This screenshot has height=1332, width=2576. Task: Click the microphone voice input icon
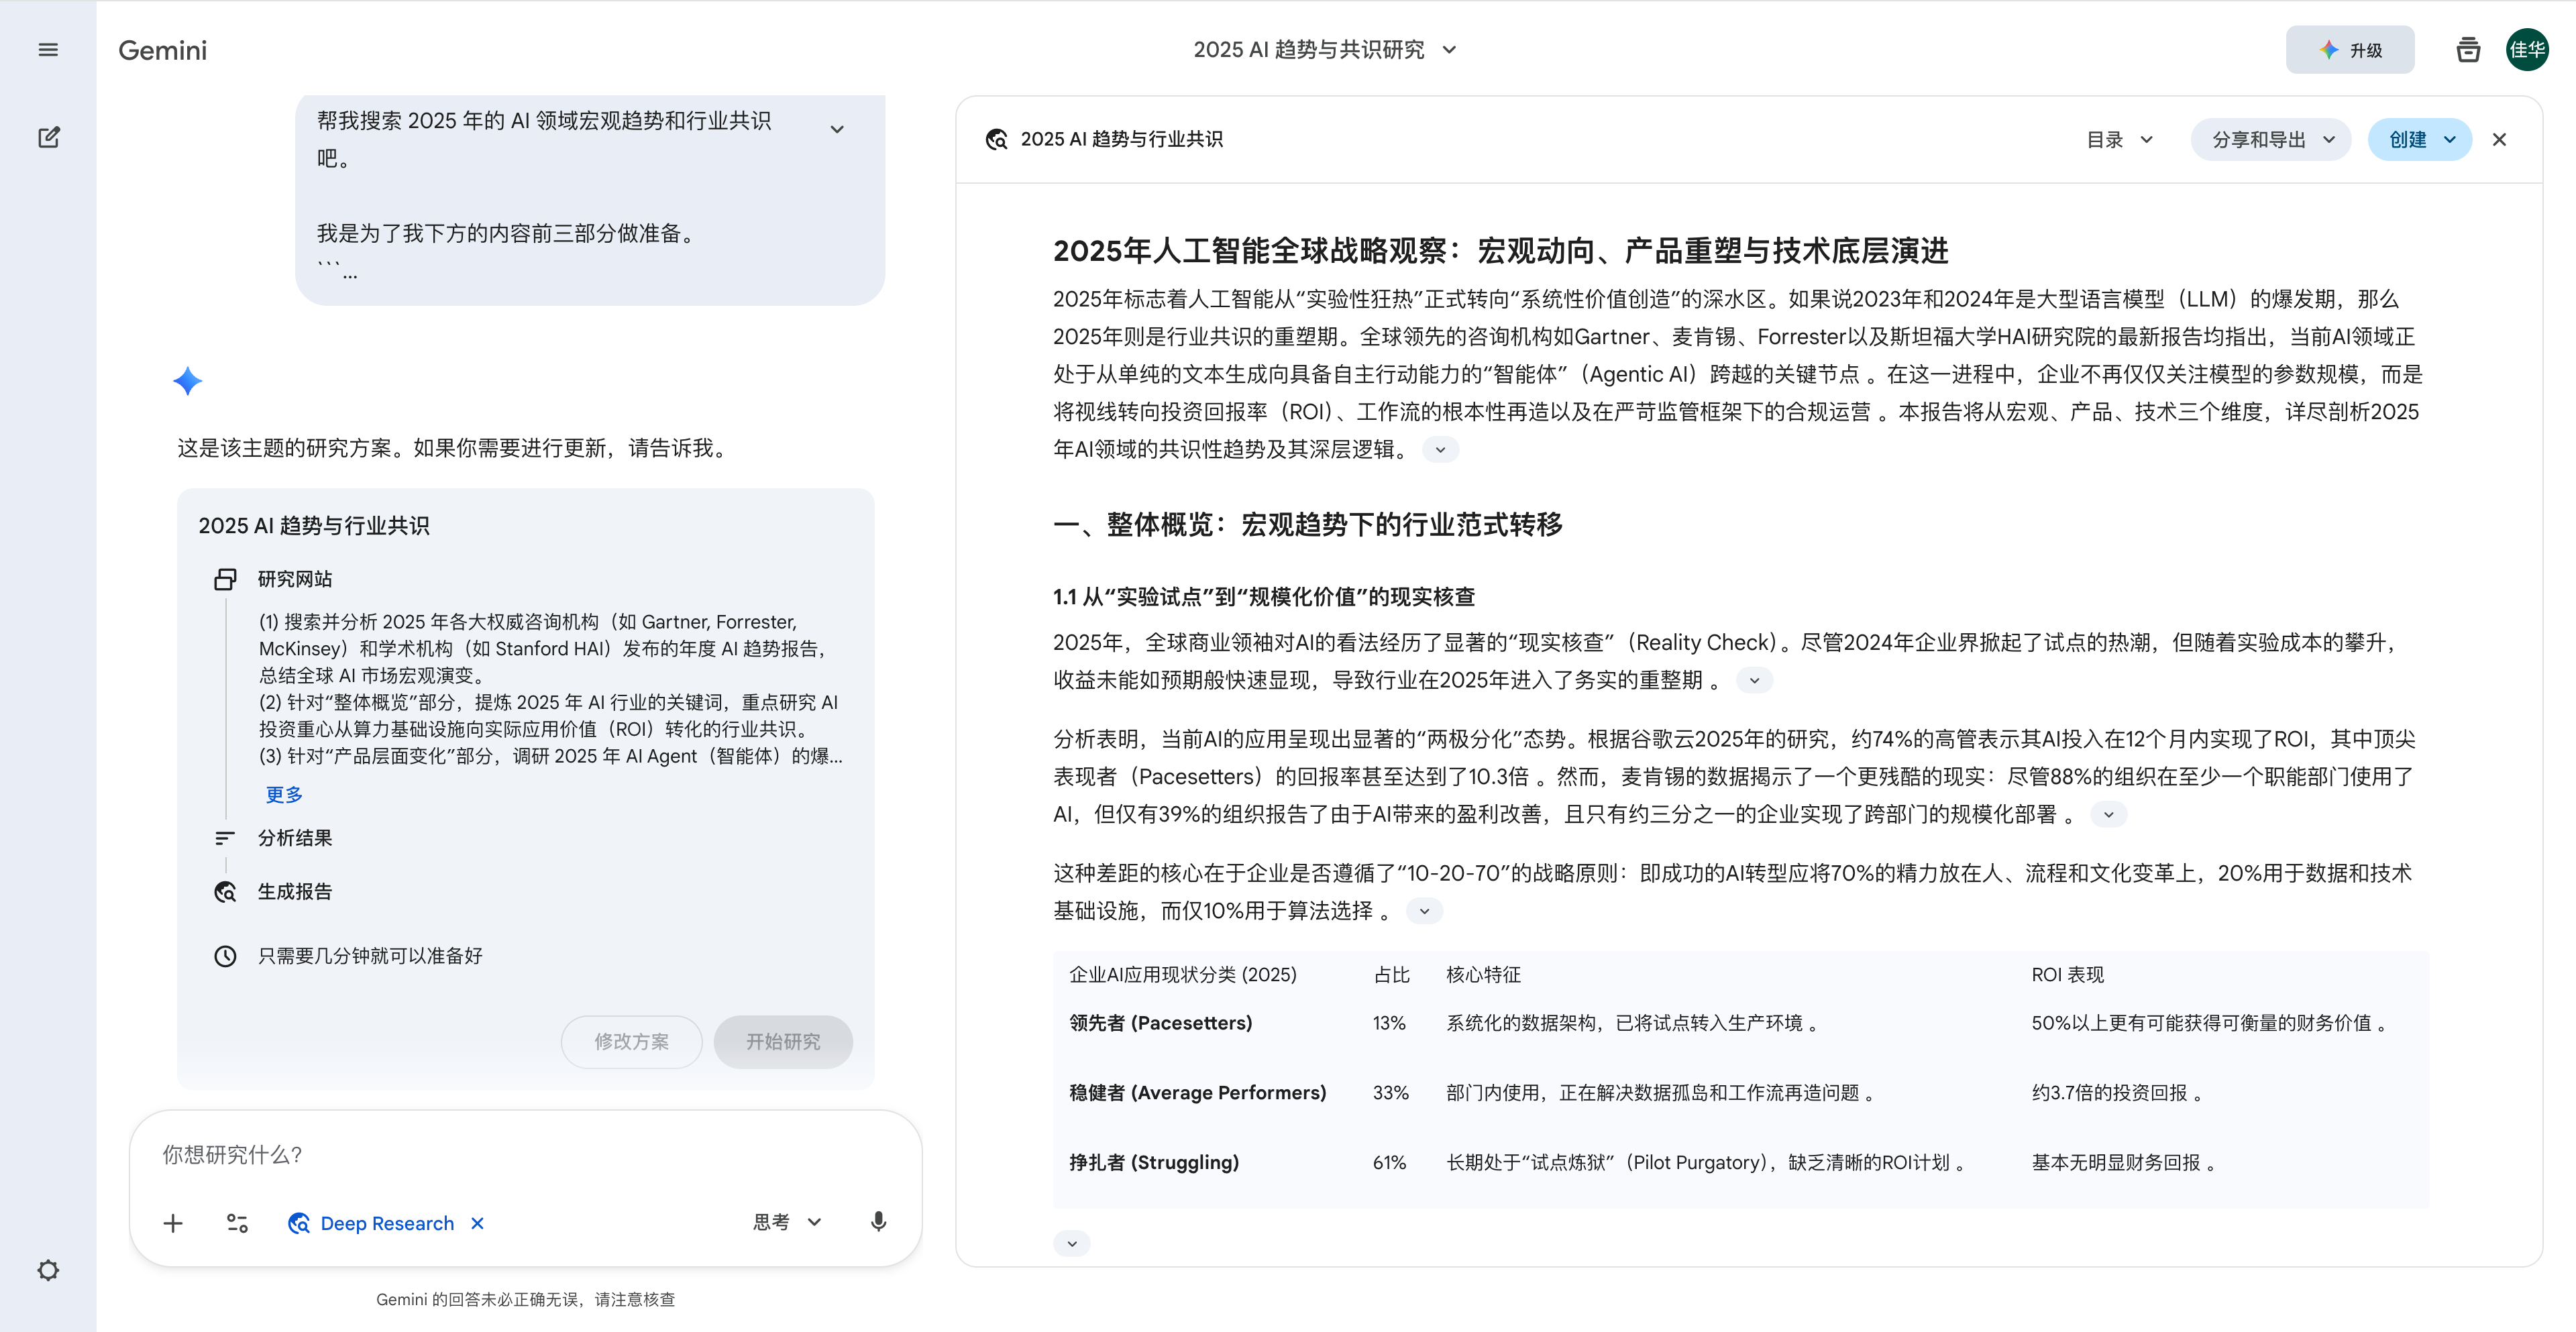(x=878, y=1222)
